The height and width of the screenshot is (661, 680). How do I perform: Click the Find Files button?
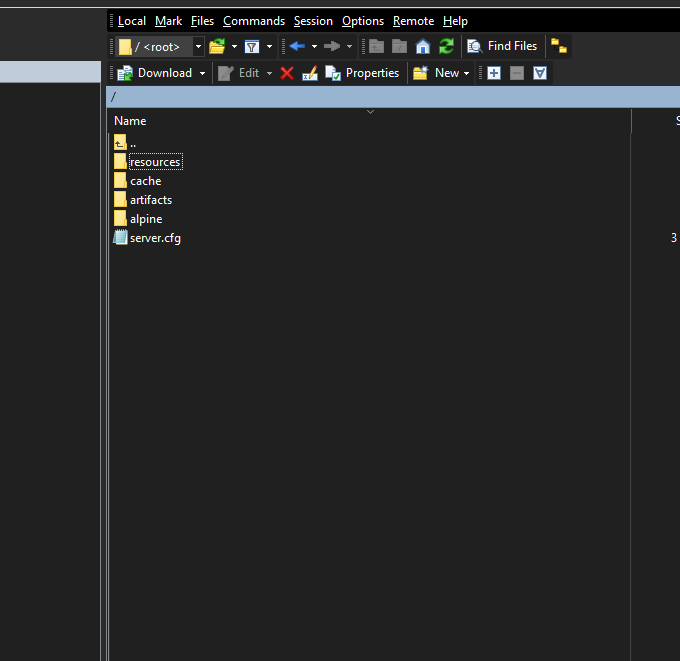(503, 46)
